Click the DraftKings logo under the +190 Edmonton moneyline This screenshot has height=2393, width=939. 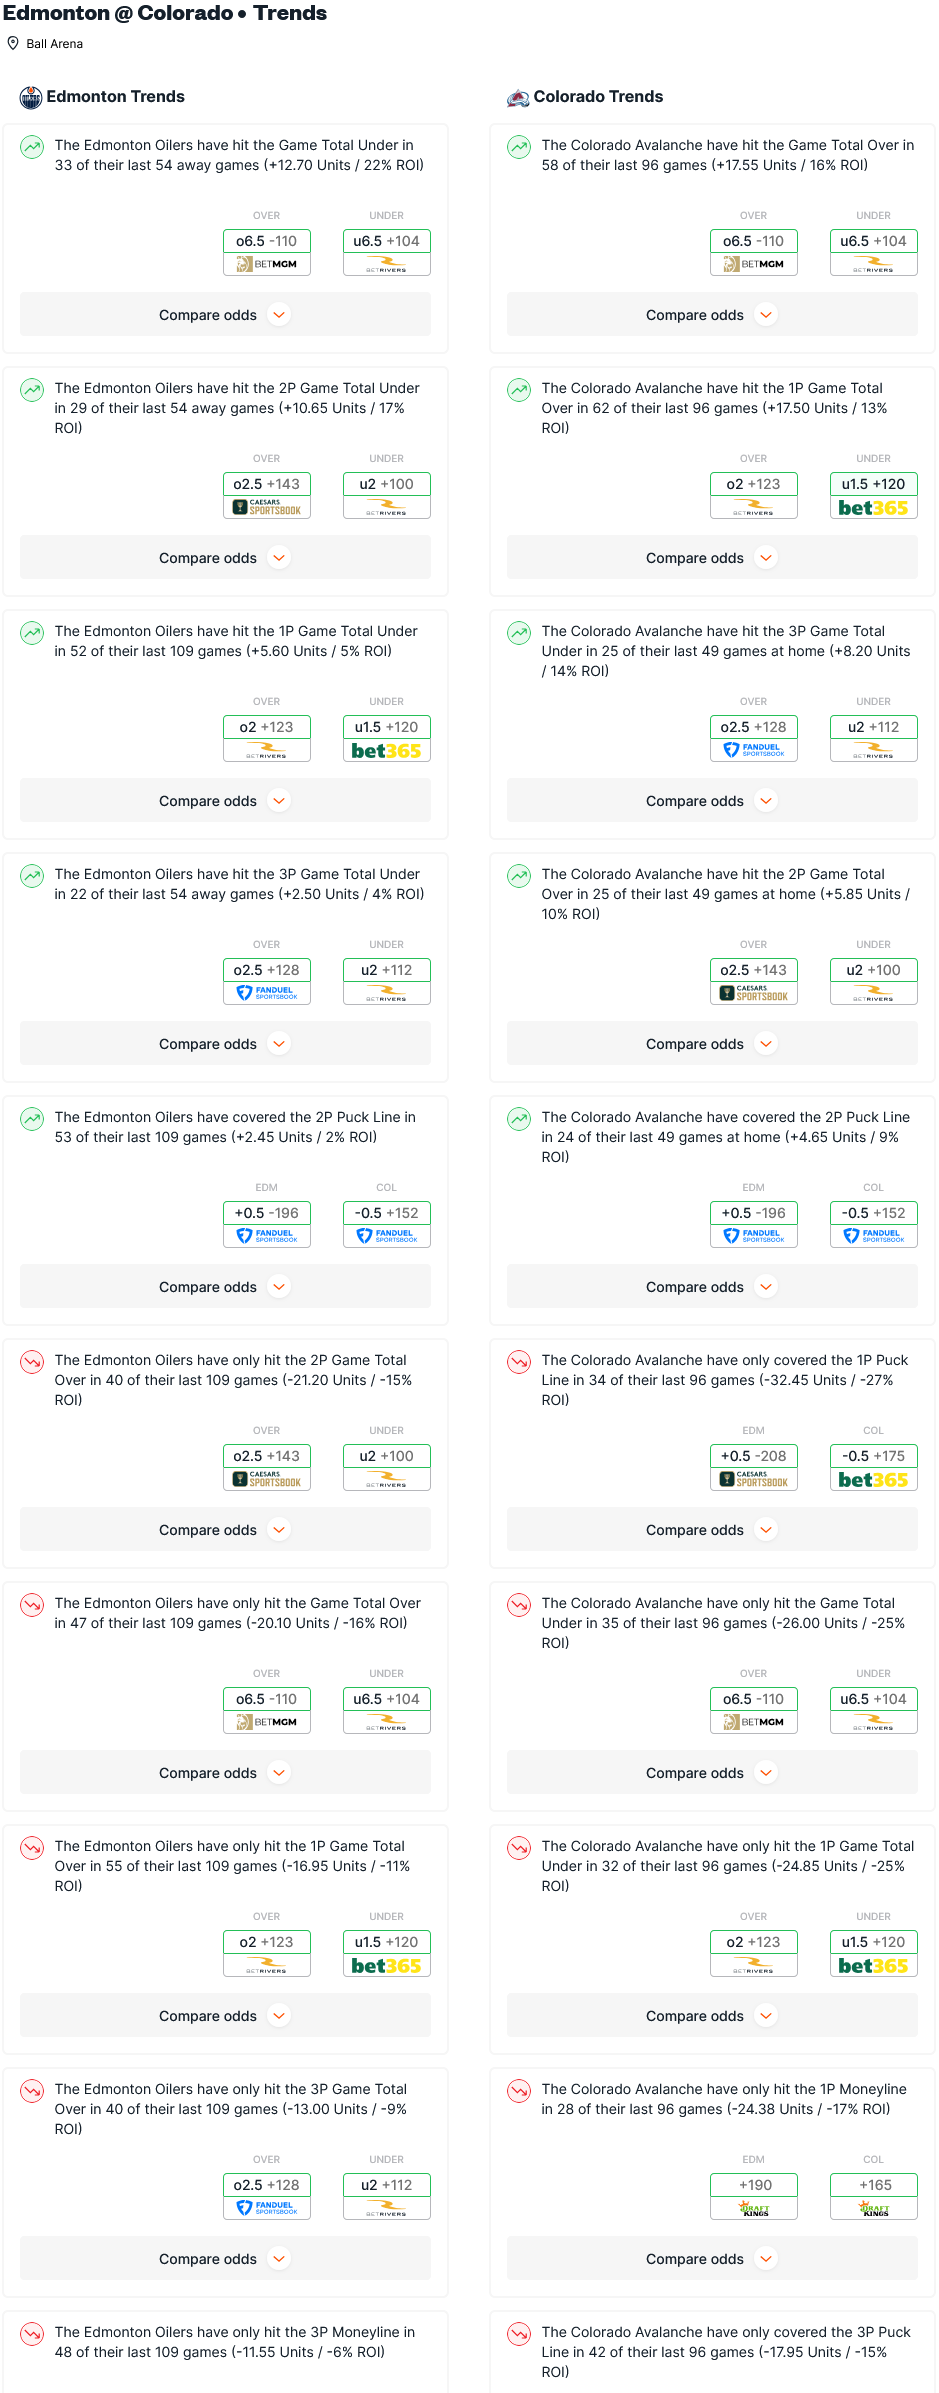[x=754, y=2209]
